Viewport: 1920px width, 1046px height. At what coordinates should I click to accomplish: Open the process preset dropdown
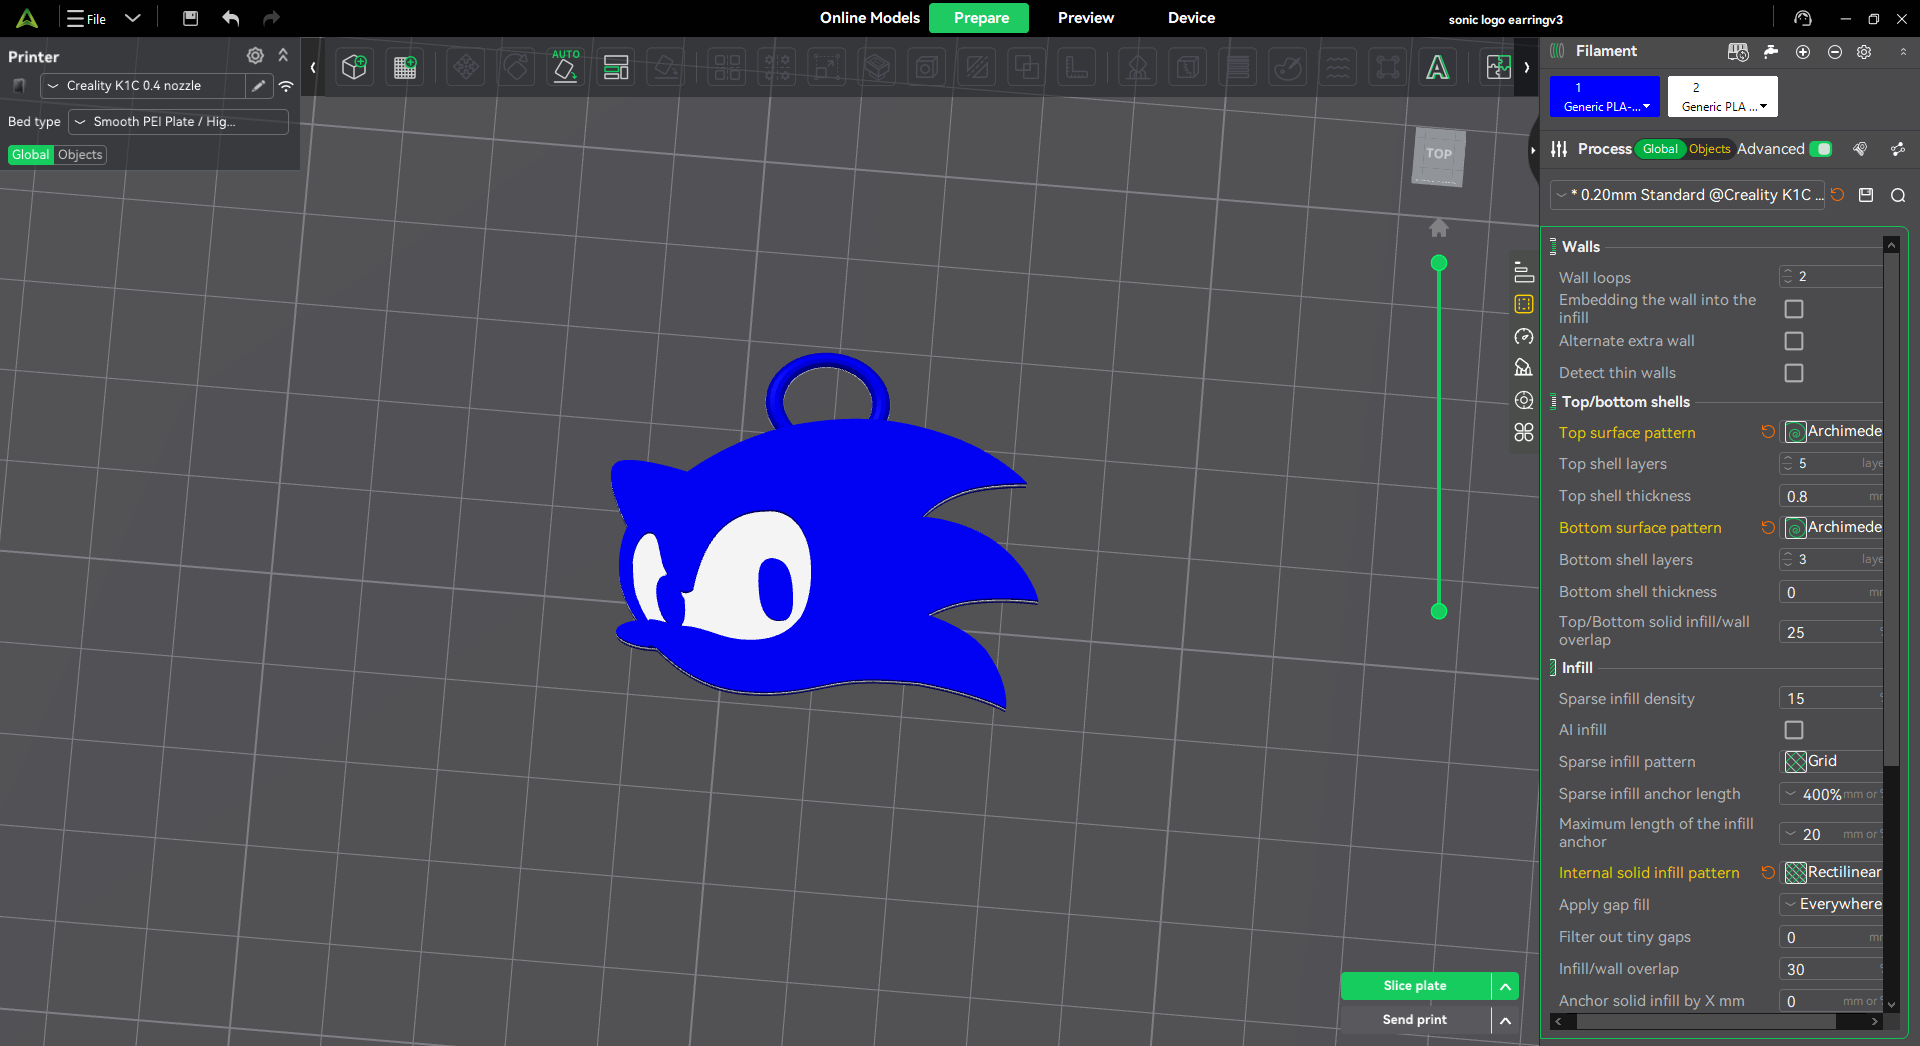(x=1689, y=195)
